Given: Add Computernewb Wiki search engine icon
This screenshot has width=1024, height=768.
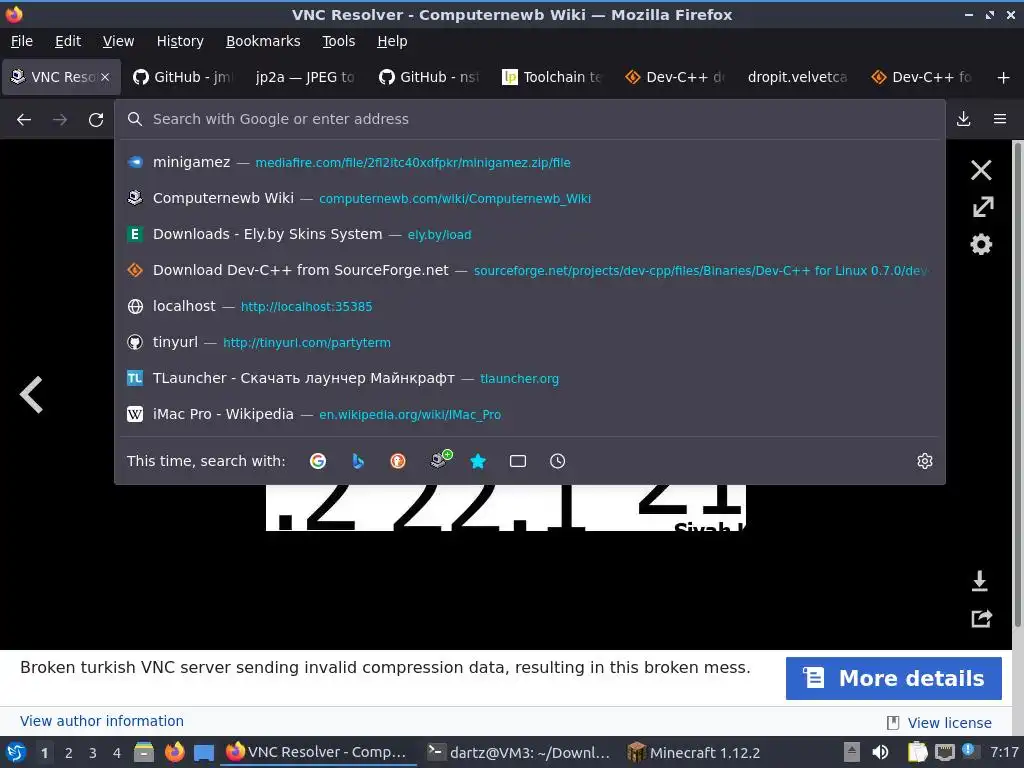Looking at the screenshot, I should [441, 459].
